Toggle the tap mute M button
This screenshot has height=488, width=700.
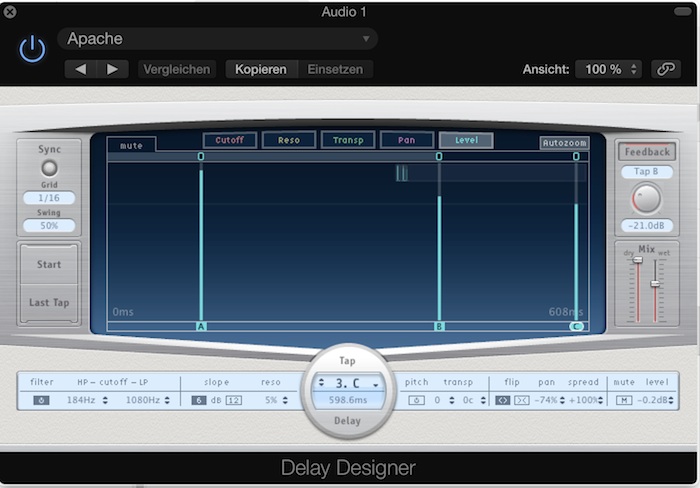[623, 400]
